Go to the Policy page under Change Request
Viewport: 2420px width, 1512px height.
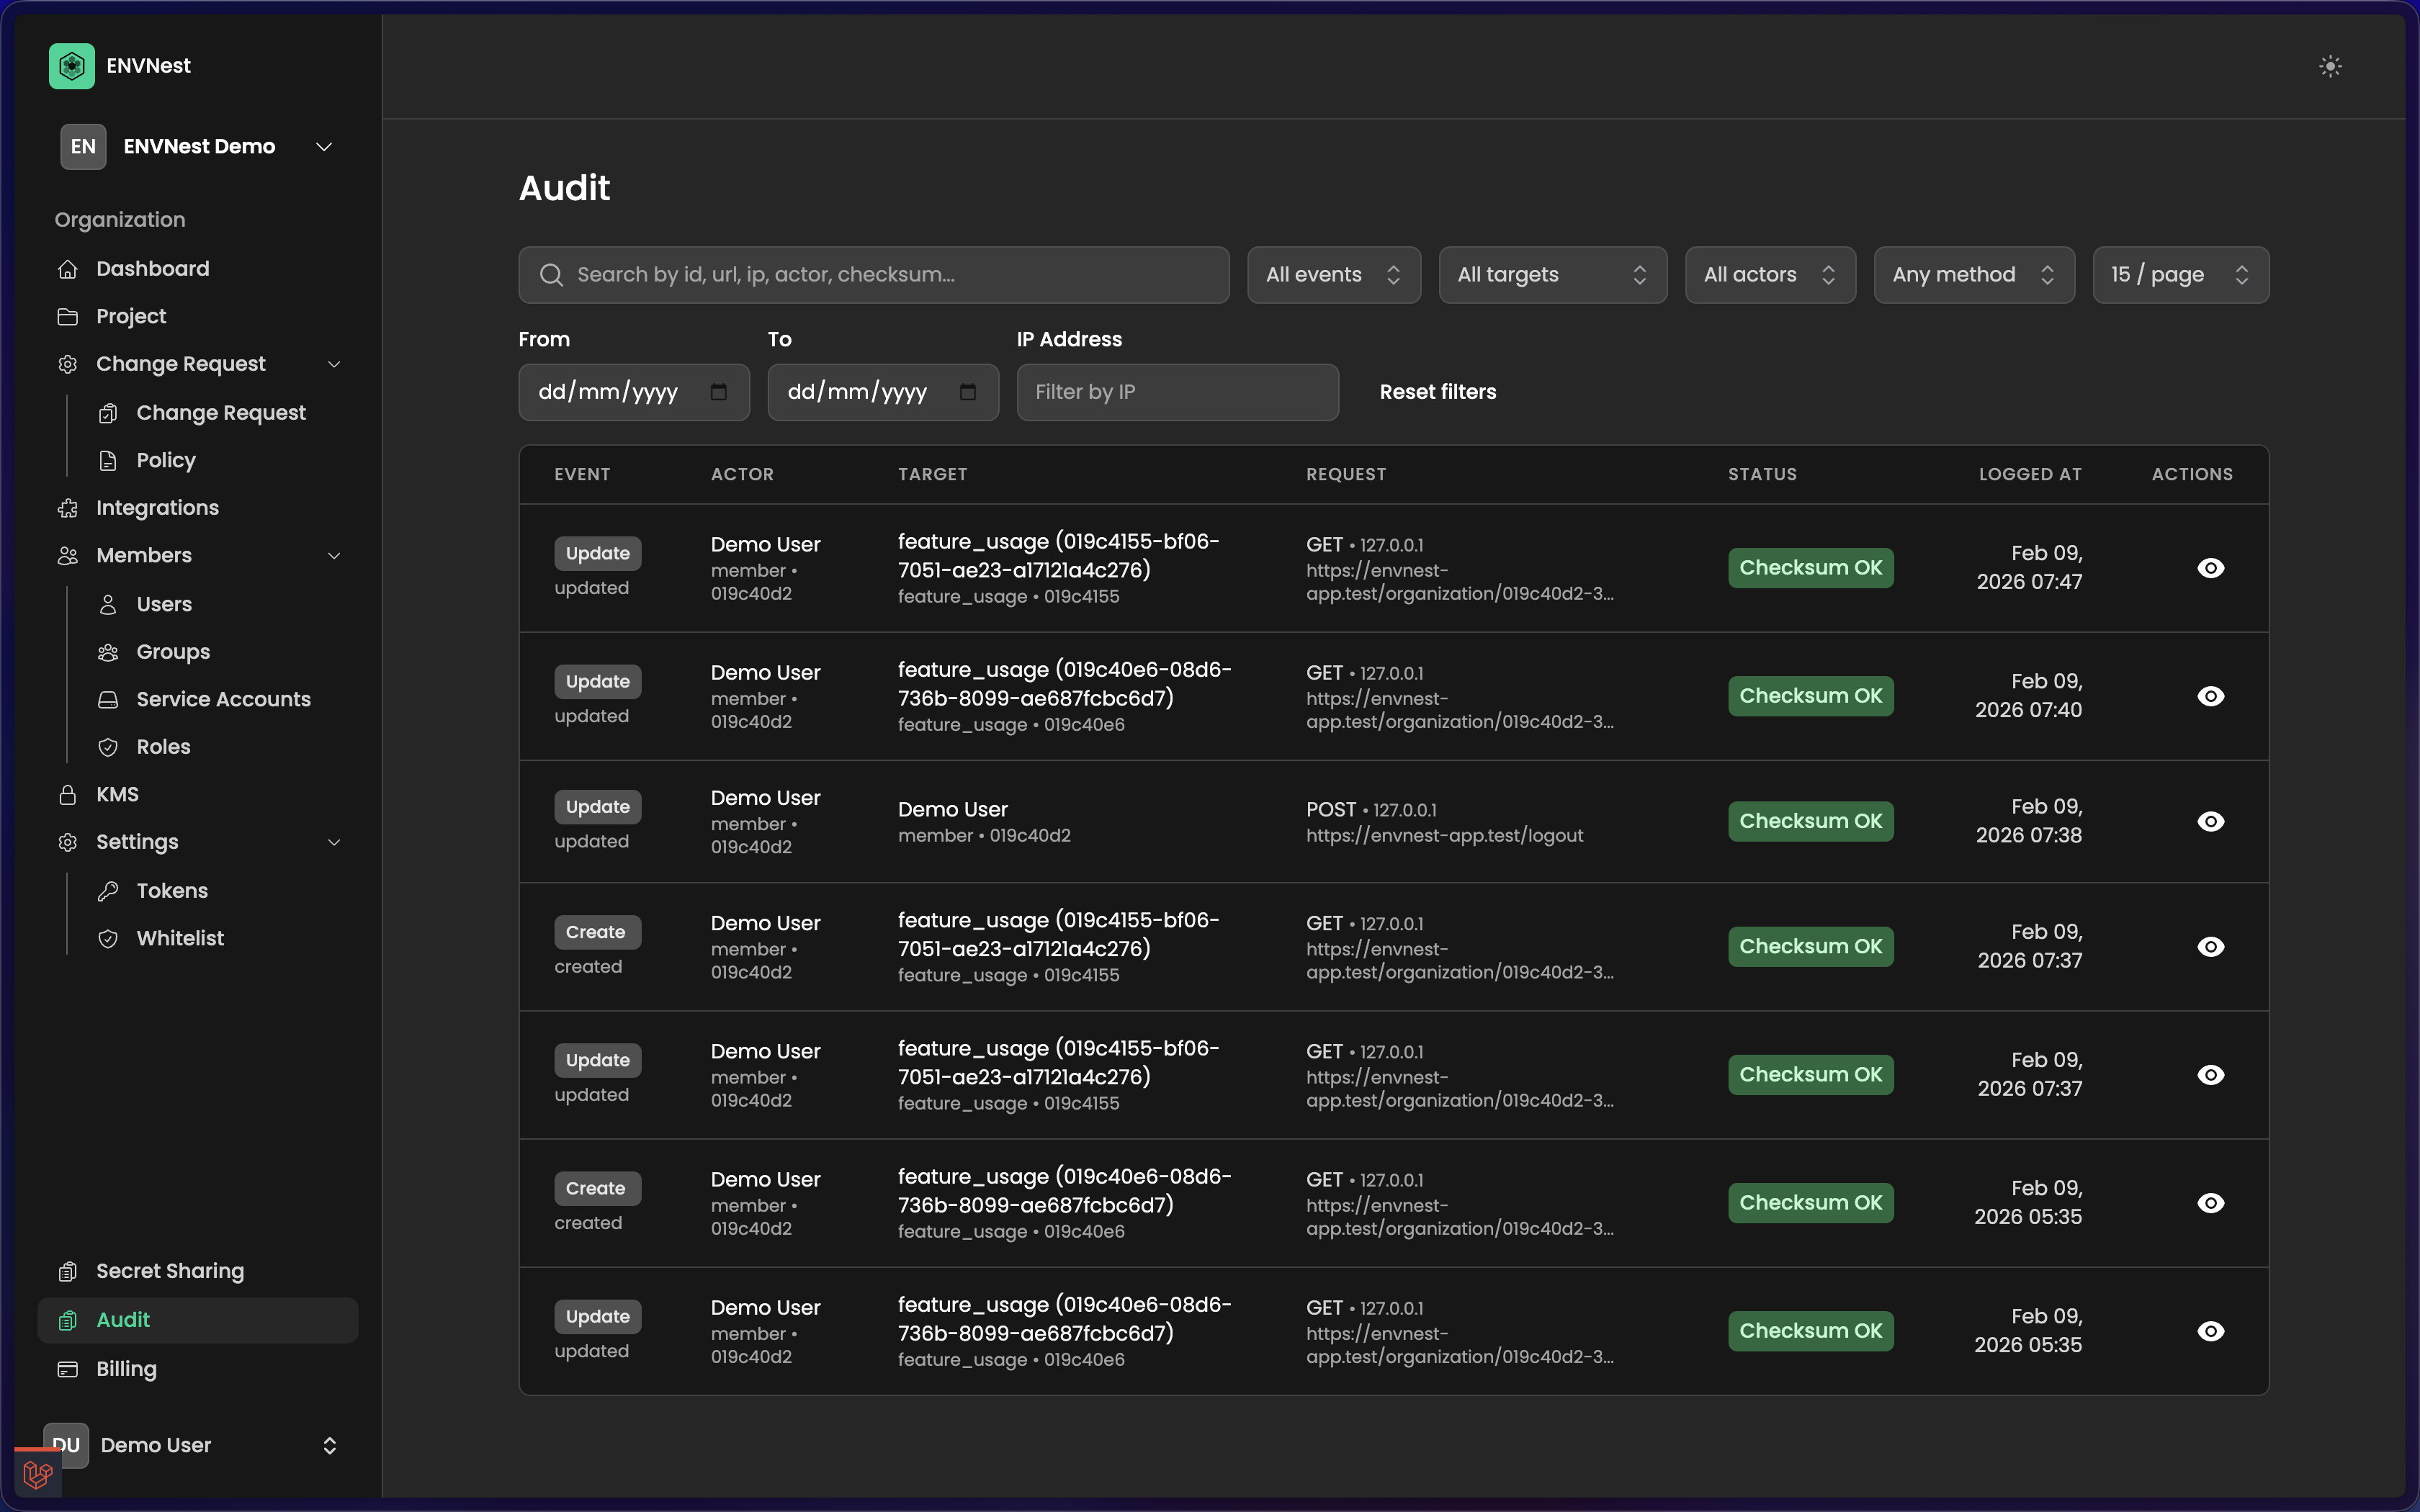166,460
